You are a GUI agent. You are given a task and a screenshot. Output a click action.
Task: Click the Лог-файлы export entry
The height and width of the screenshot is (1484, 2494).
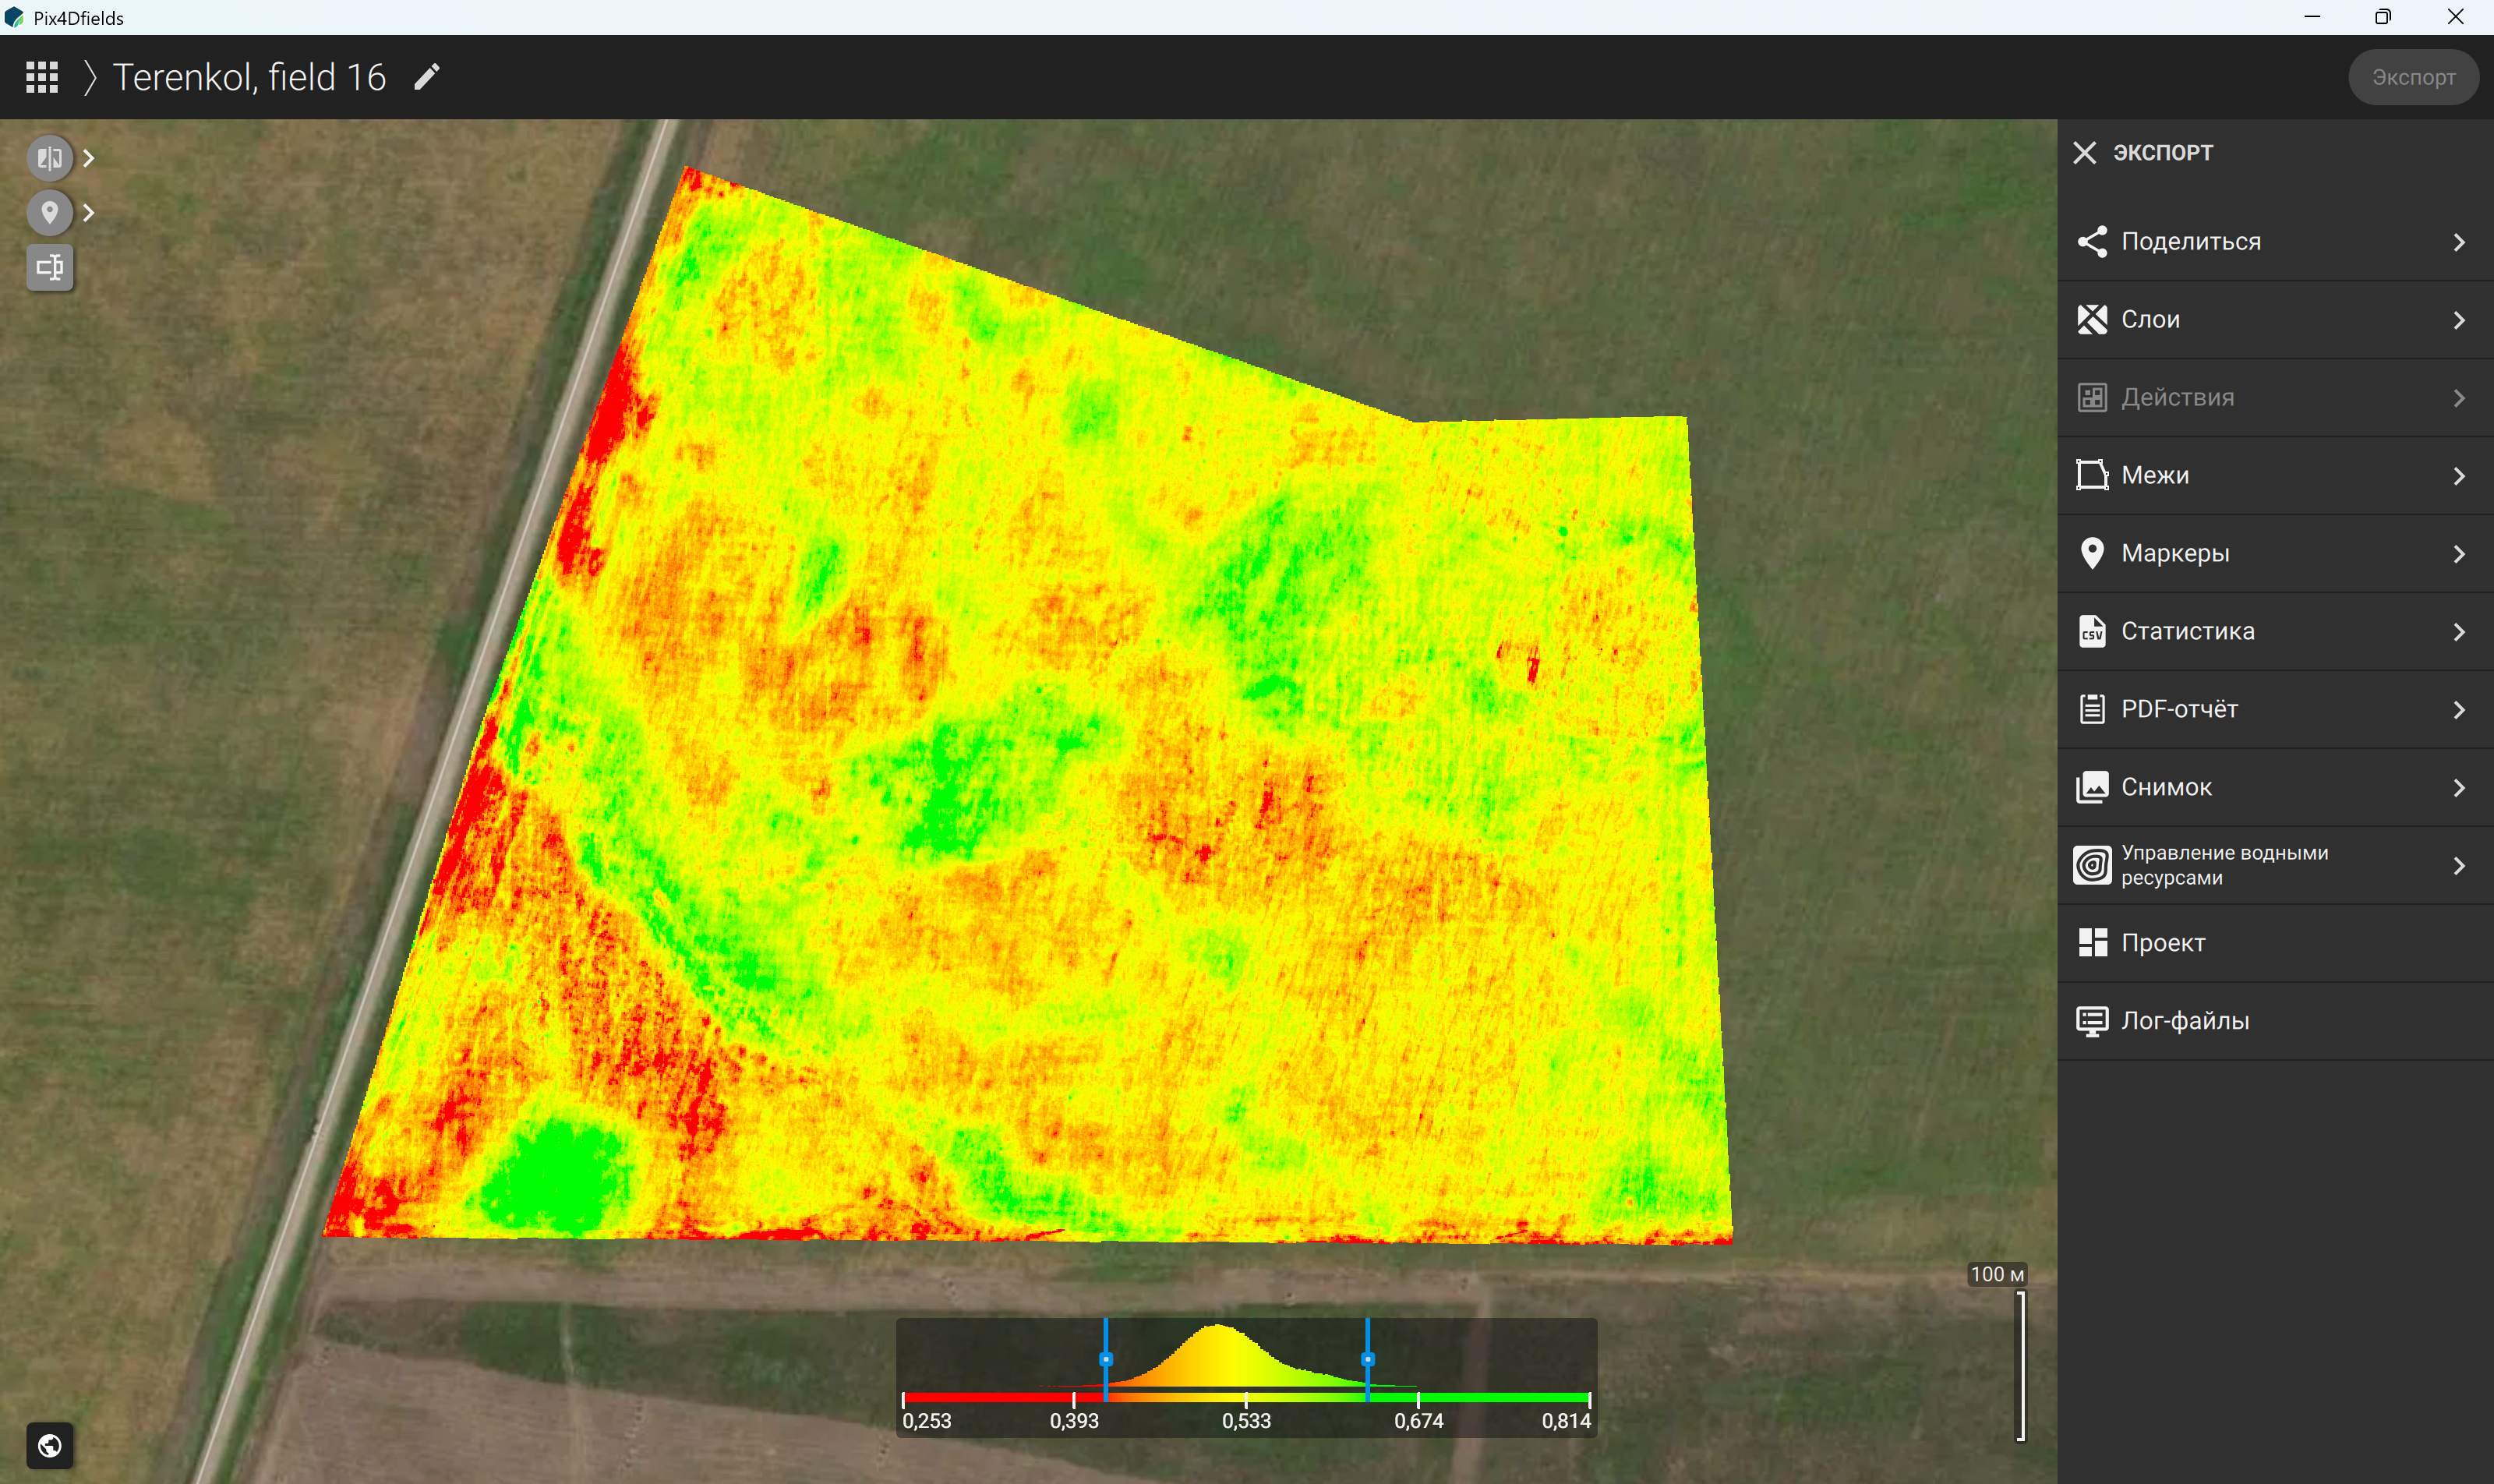pyautogui.click(x=2275, y=1021)
